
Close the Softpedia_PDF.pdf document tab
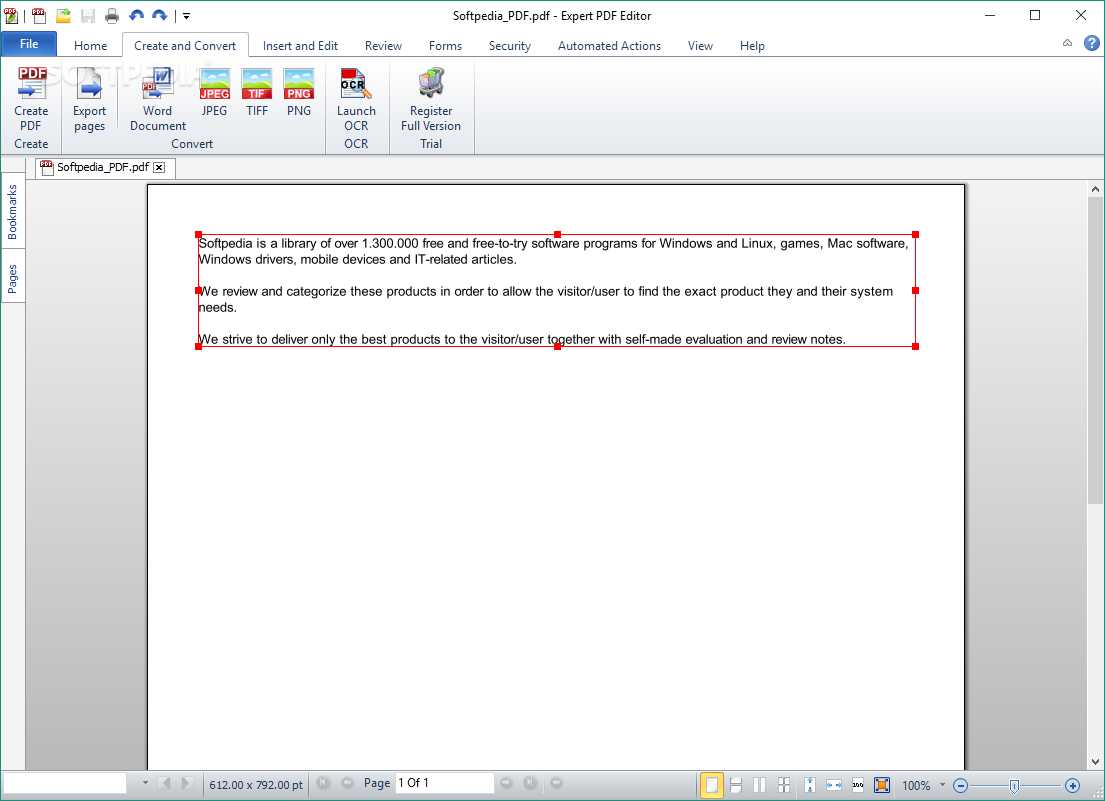click(159, 168)
